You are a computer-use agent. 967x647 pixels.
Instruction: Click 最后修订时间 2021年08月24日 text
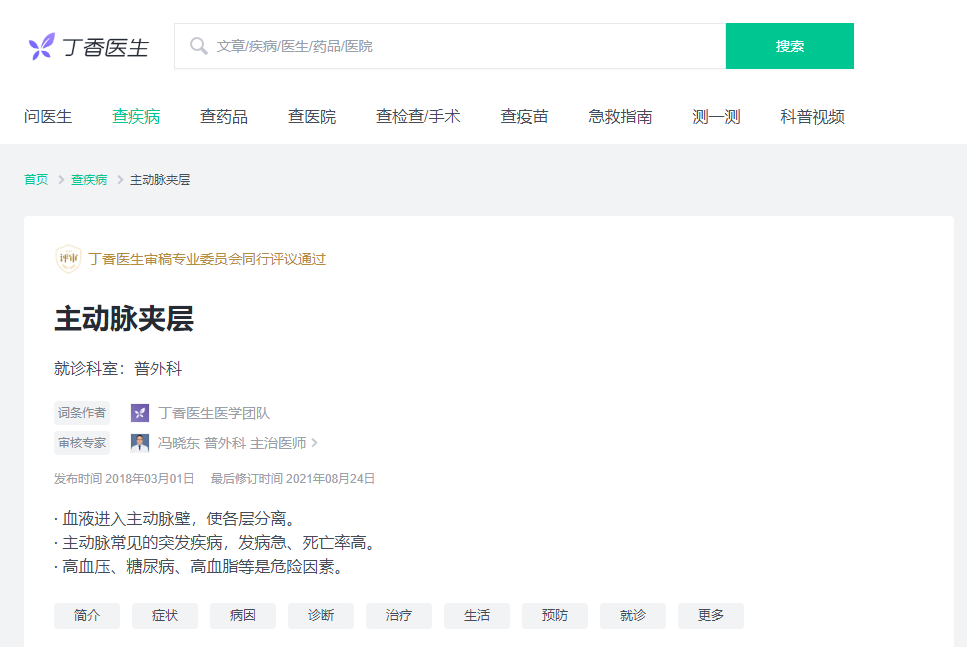point(293,479)
